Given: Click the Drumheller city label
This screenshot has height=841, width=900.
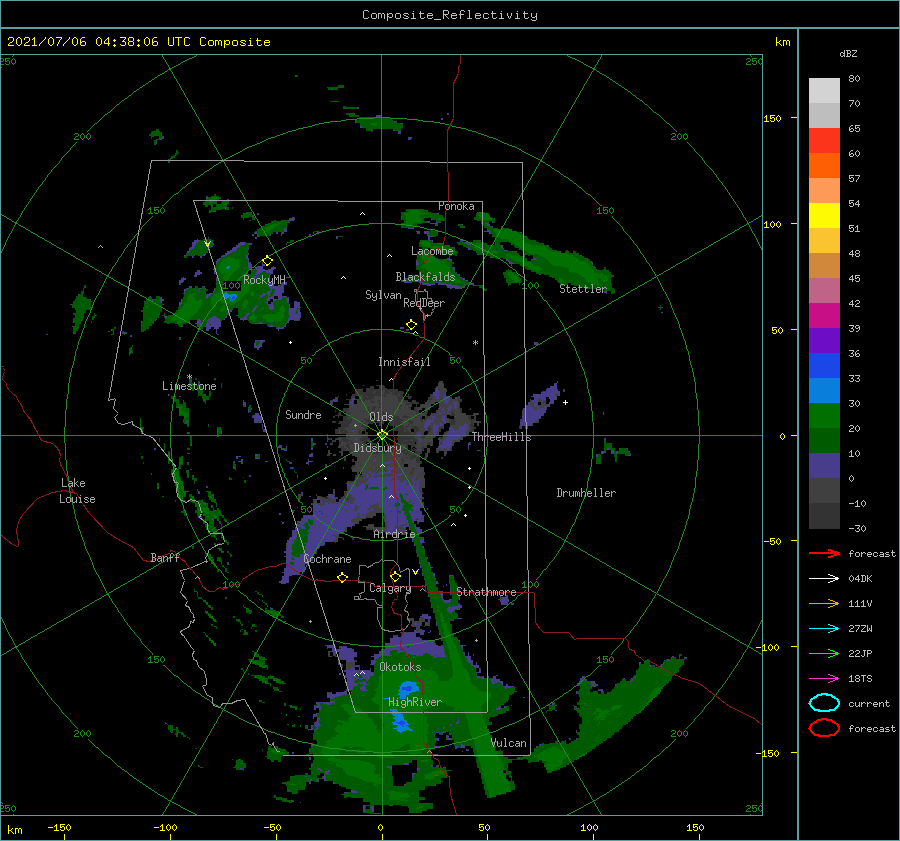Looking at the screenshot, I should (x=586, y=493).
